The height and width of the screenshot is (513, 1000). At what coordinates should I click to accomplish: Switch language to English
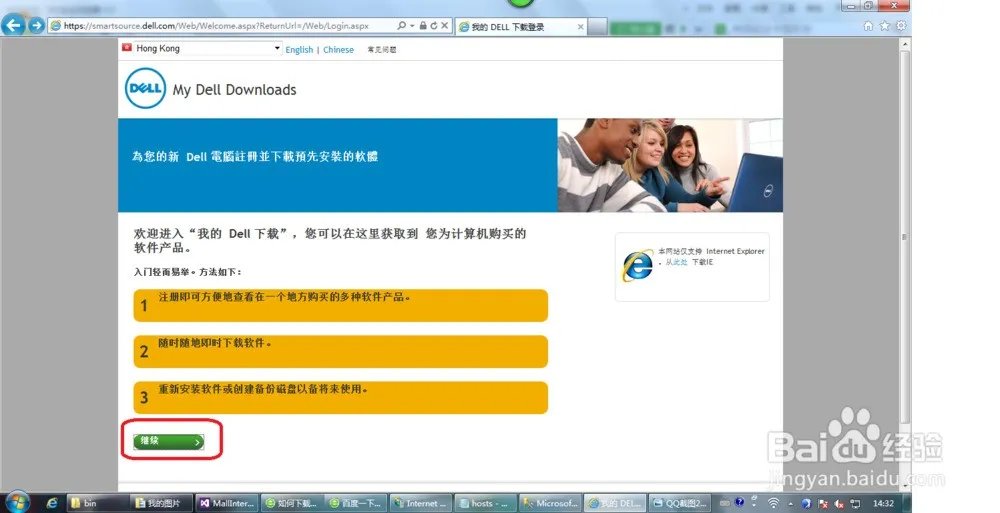(x=299, y=50)
